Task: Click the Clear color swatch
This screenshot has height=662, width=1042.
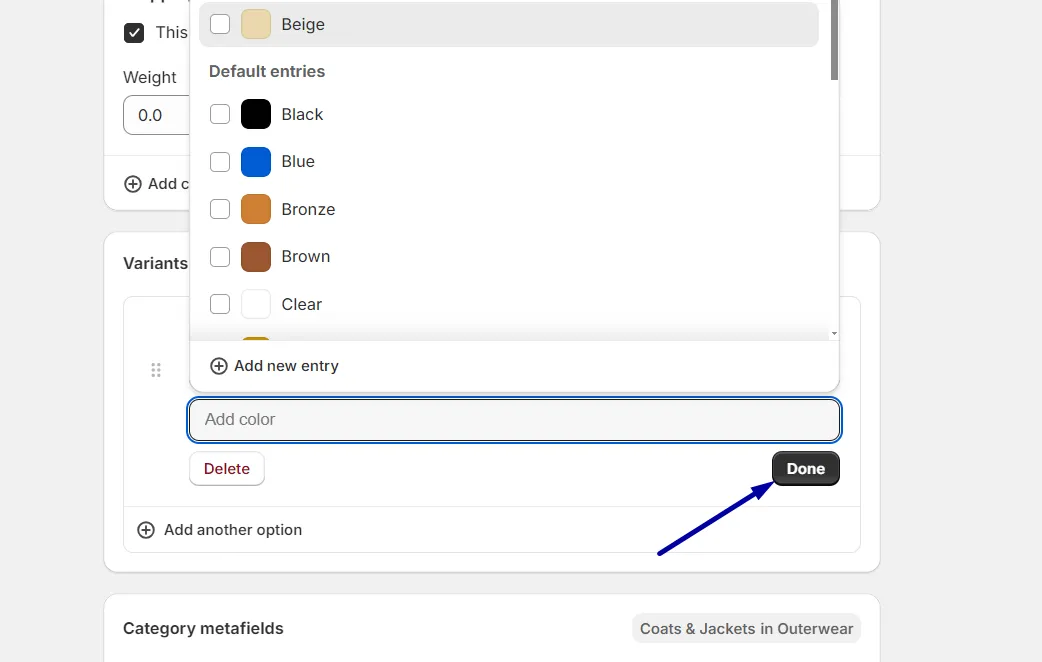Action: click(256, 304)
